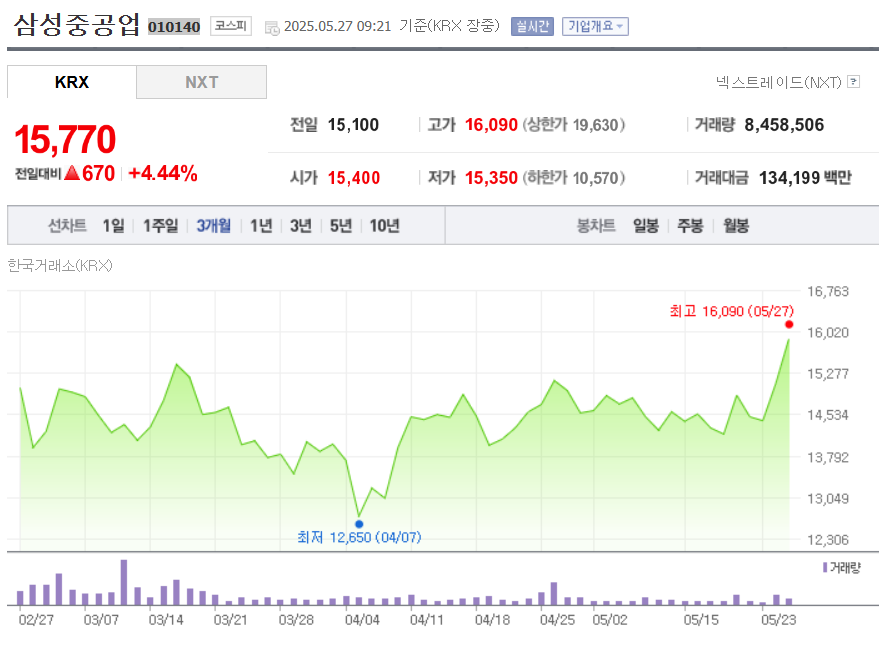Click the 시가 value 15,400
This screenshot has height=646, width=879.
pos(354,178)
